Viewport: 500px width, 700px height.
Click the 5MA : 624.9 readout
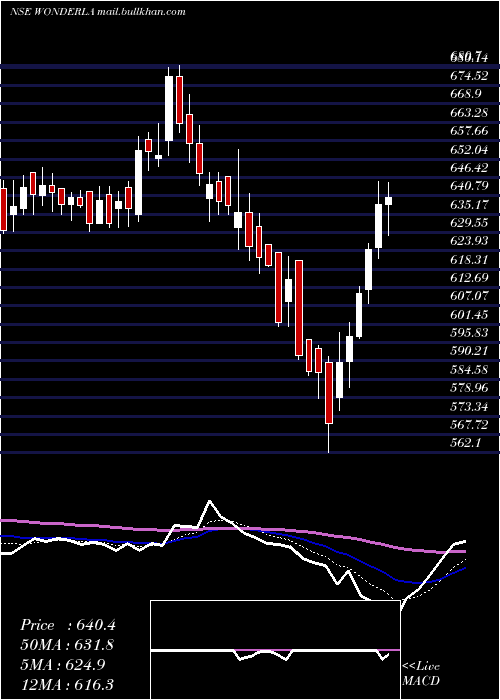pos(62,665)
